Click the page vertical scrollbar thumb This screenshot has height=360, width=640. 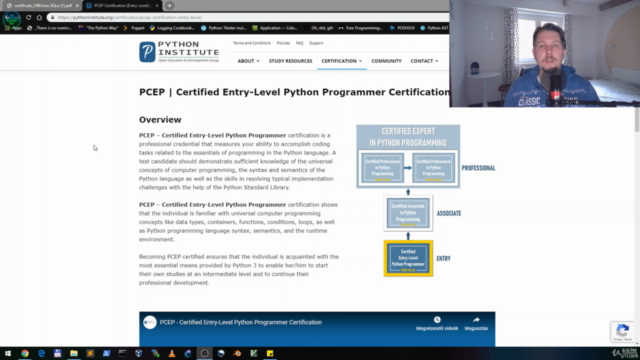637,119
